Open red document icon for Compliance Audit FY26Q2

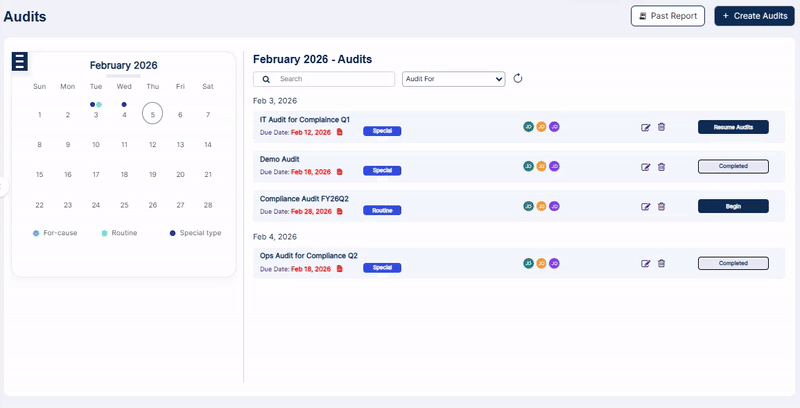click(340, 211)
